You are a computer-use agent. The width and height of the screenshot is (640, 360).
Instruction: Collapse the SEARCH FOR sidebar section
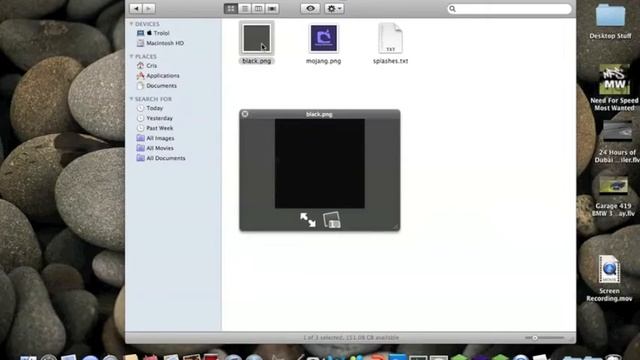tap(131, 99)
